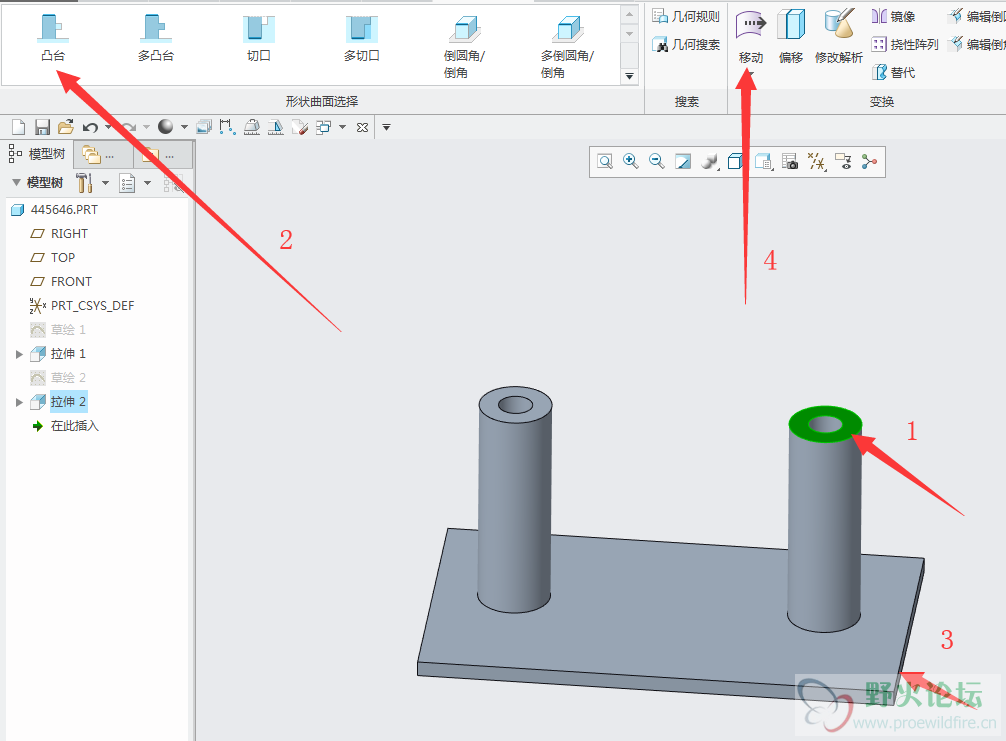
Task: Click 在此插入 (Insert Here) marker
Action: [65, 426]
